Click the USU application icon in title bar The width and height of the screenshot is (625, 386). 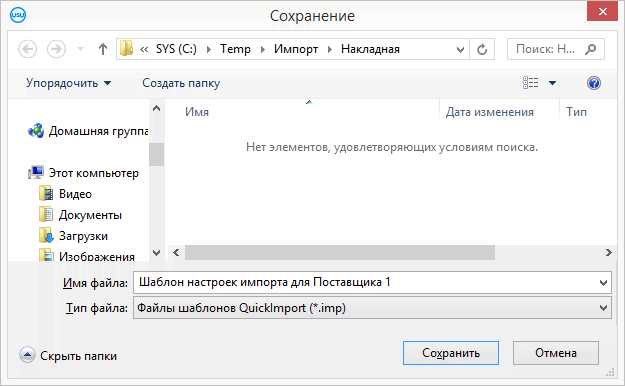[x=18, y=15]
